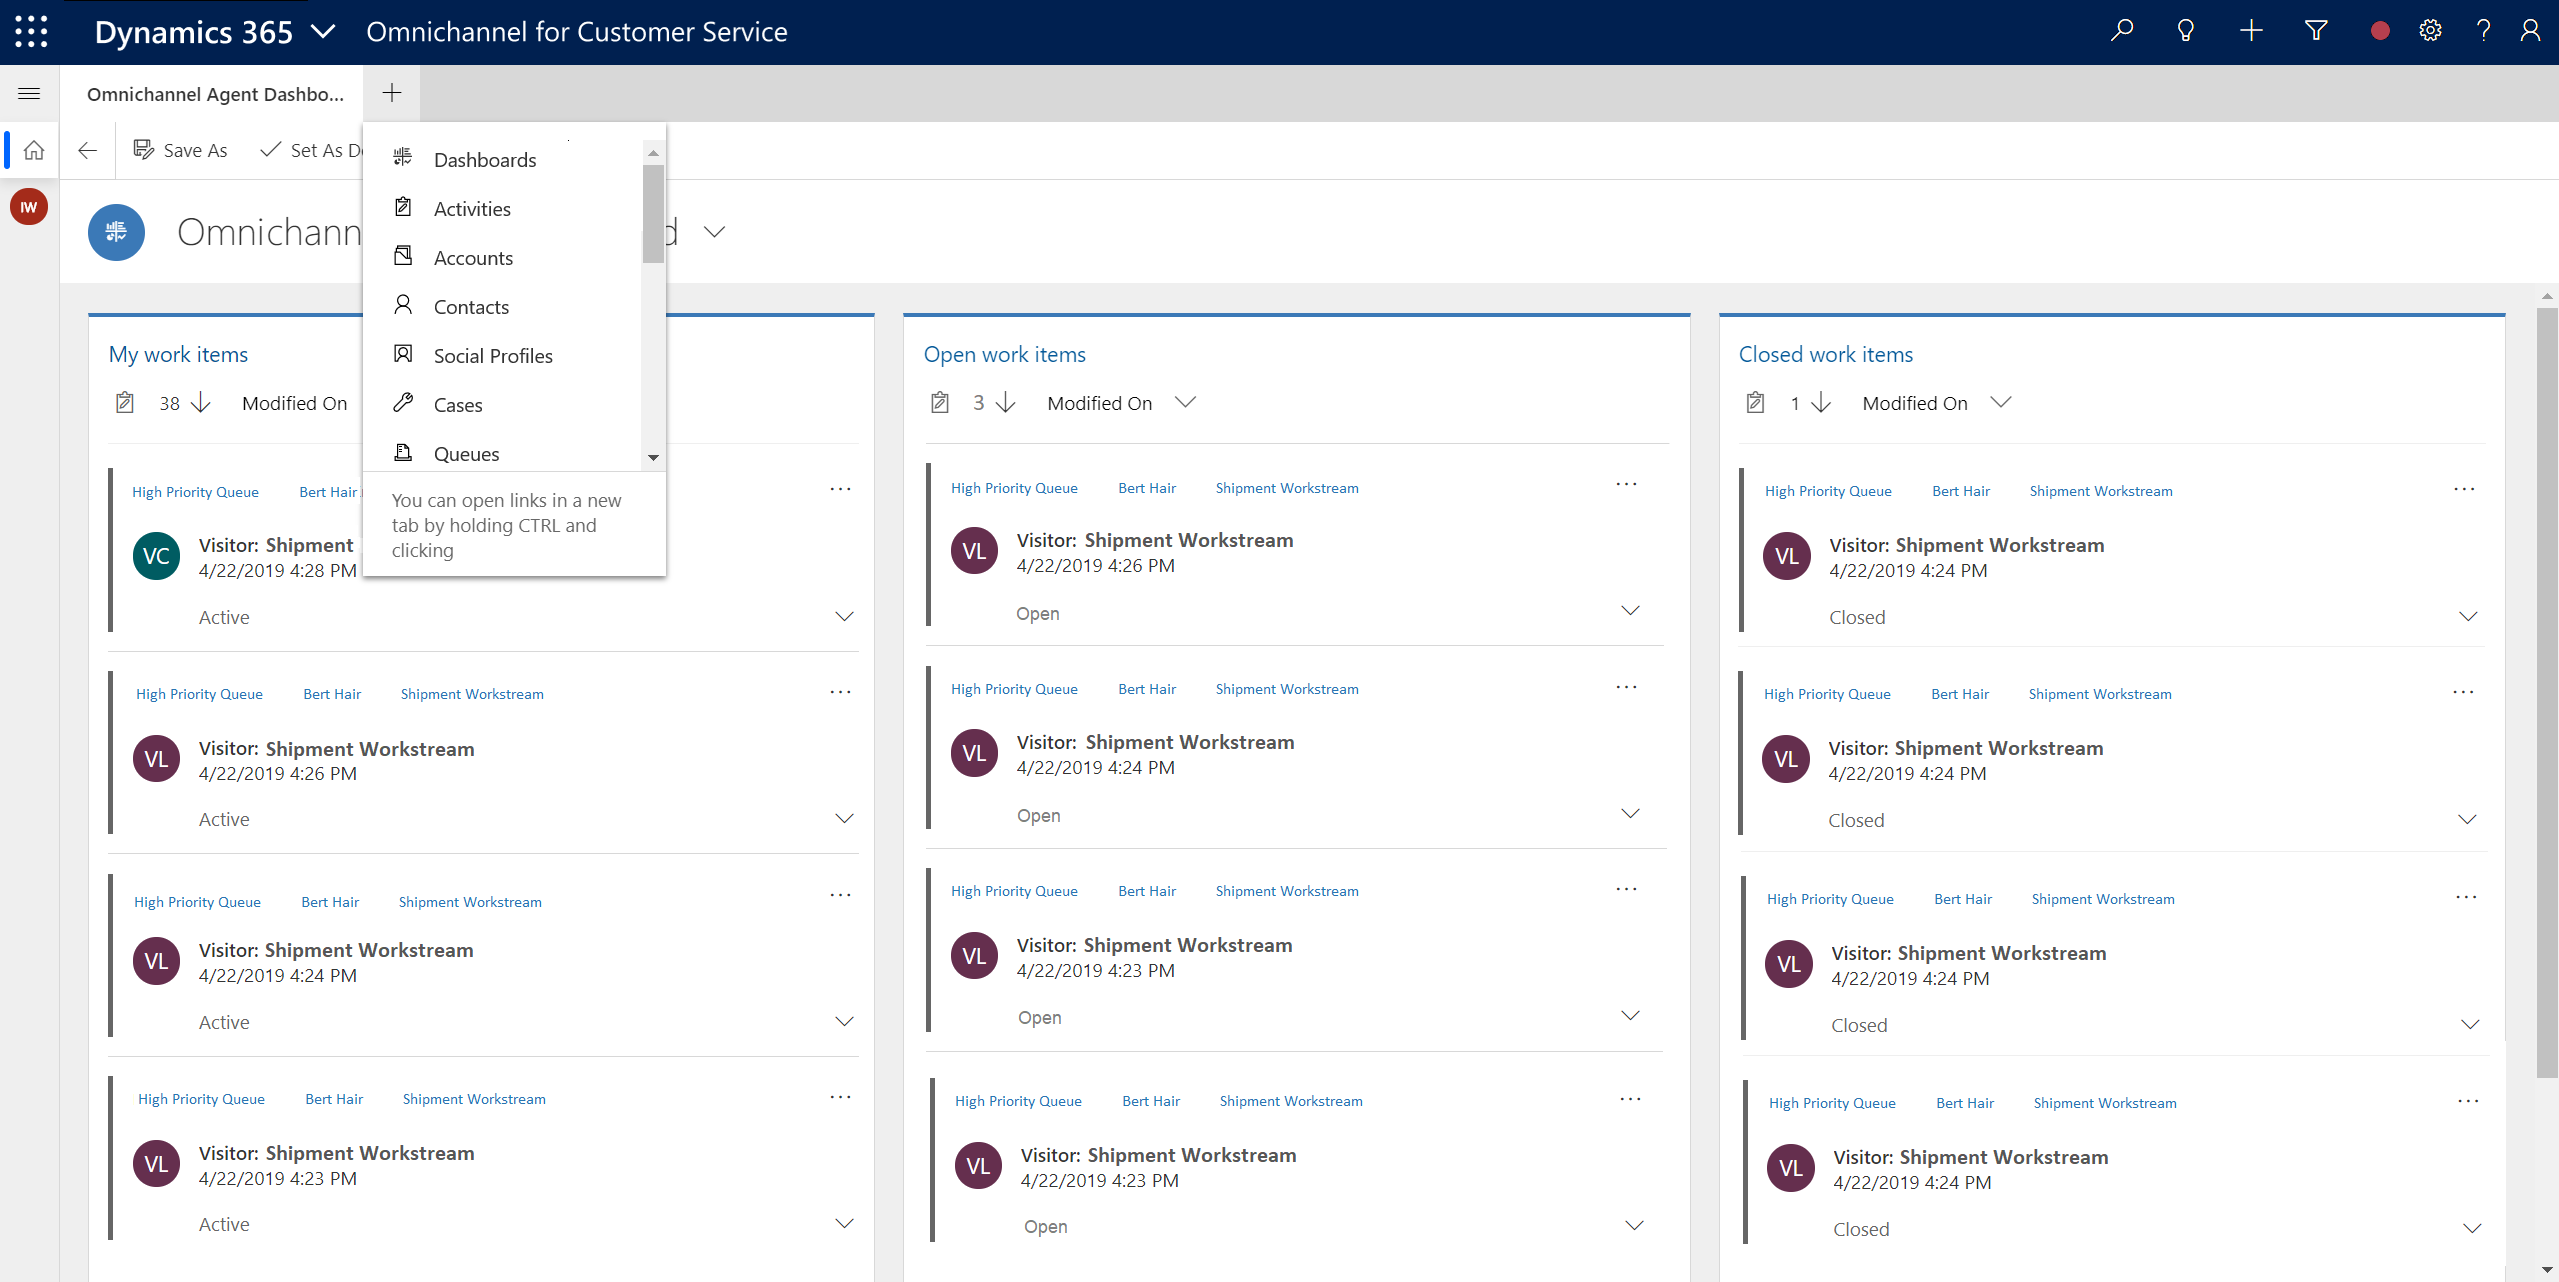Click the Social Profiles icon in menu
Image resolution: width=2559 pixels, height=1282 pixels.
pyautogui.click(x=402, y=355)
